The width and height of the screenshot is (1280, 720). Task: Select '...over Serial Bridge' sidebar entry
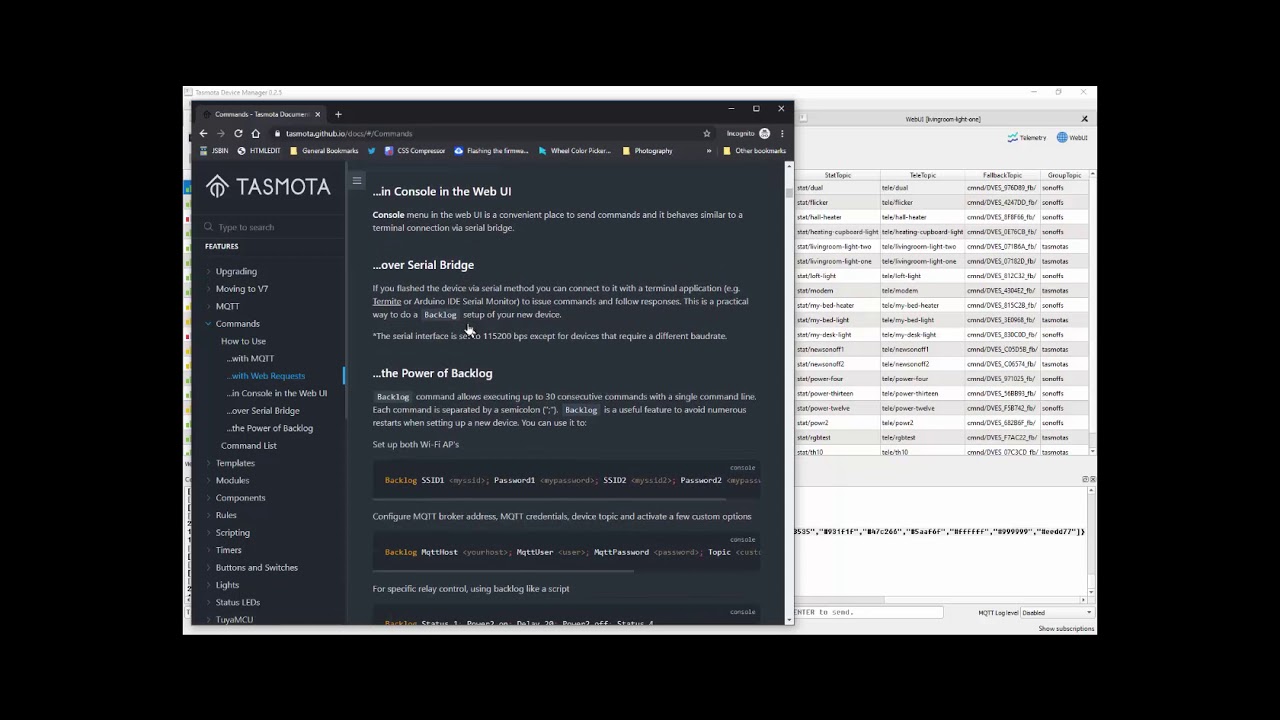tap(262, 411)
